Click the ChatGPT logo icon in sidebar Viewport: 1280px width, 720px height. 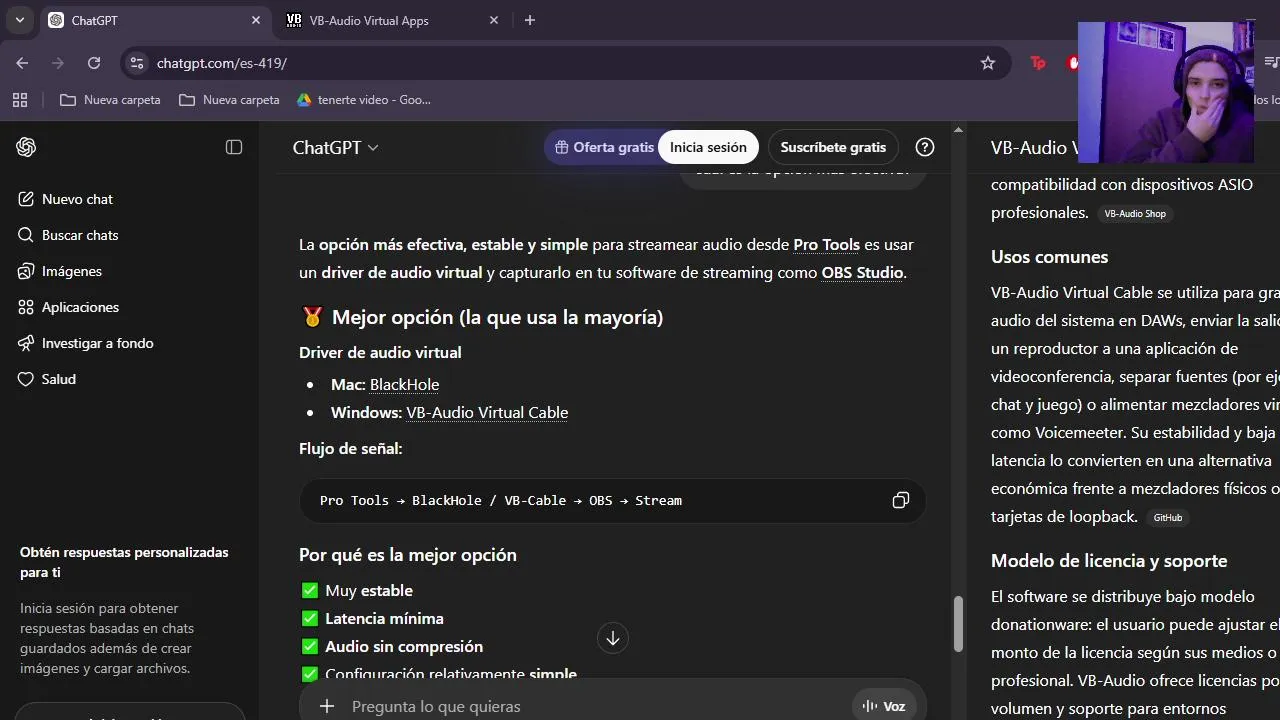tap(26, 147)
